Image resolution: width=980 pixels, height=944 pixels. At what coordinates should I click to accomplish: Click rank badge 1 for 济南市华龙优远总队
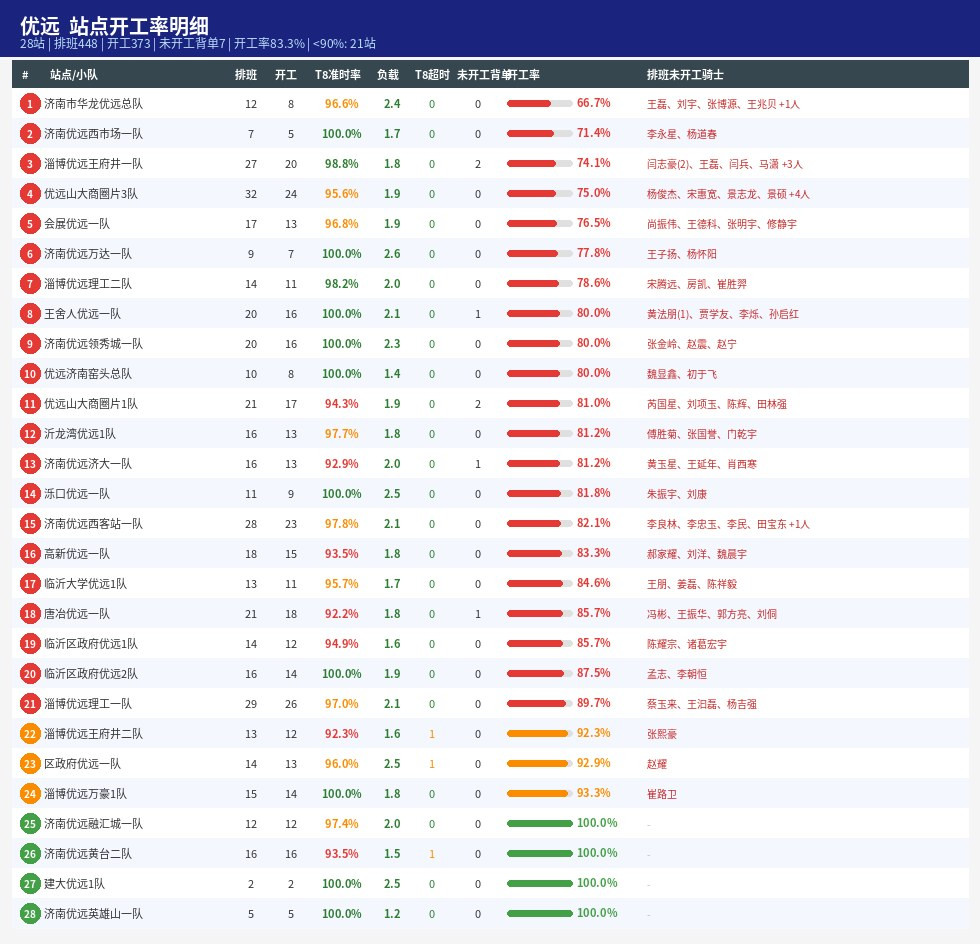click(29, 104)
